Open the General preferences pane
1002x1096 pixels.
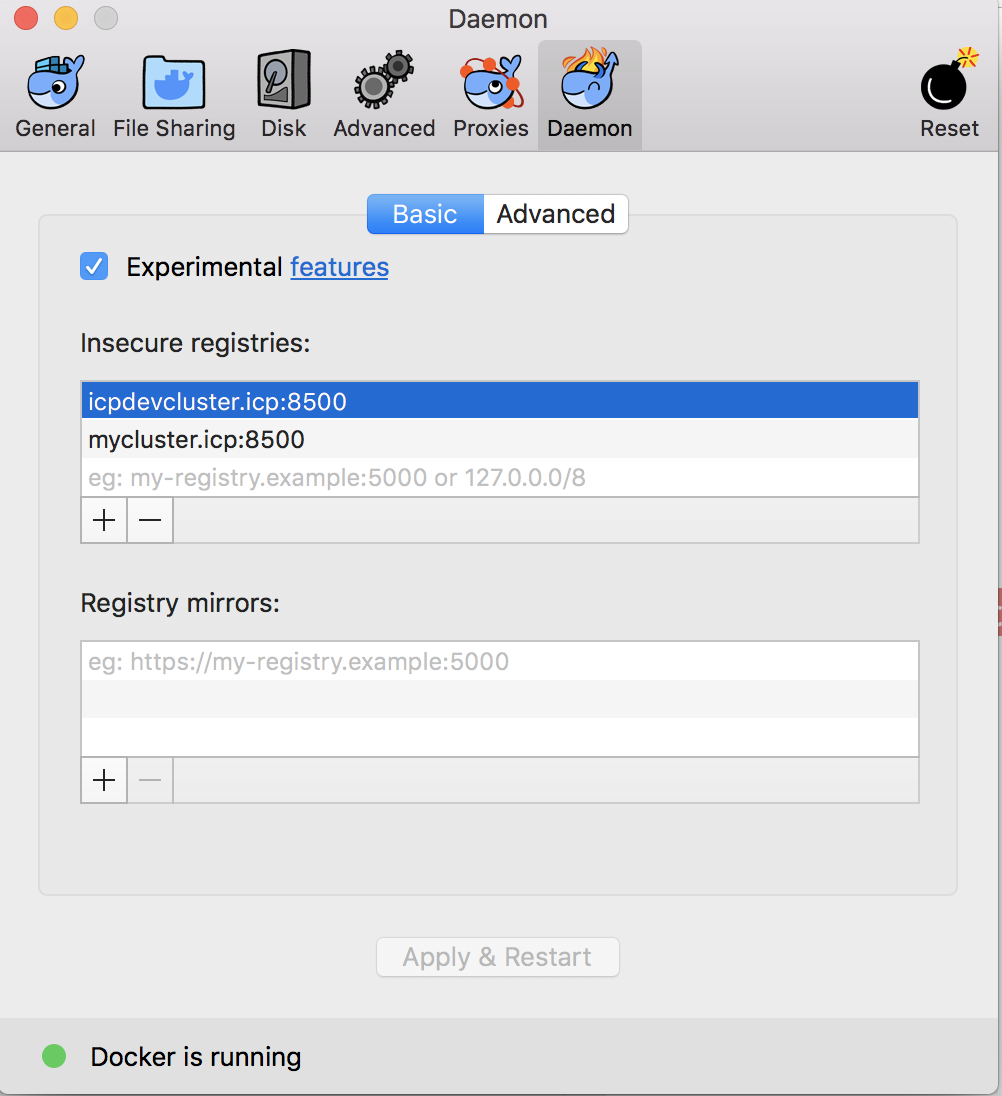[x=55, y=96]
